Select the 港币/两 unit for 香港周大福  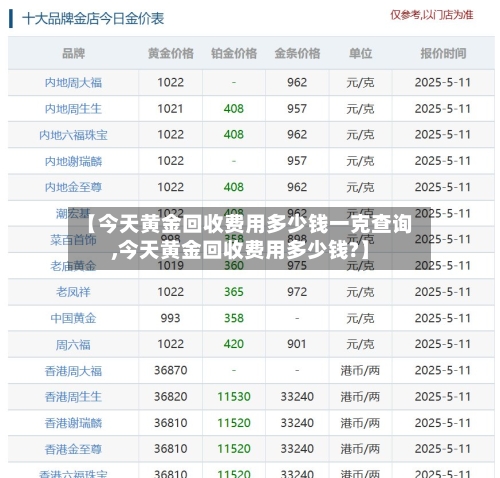[360, 371]
